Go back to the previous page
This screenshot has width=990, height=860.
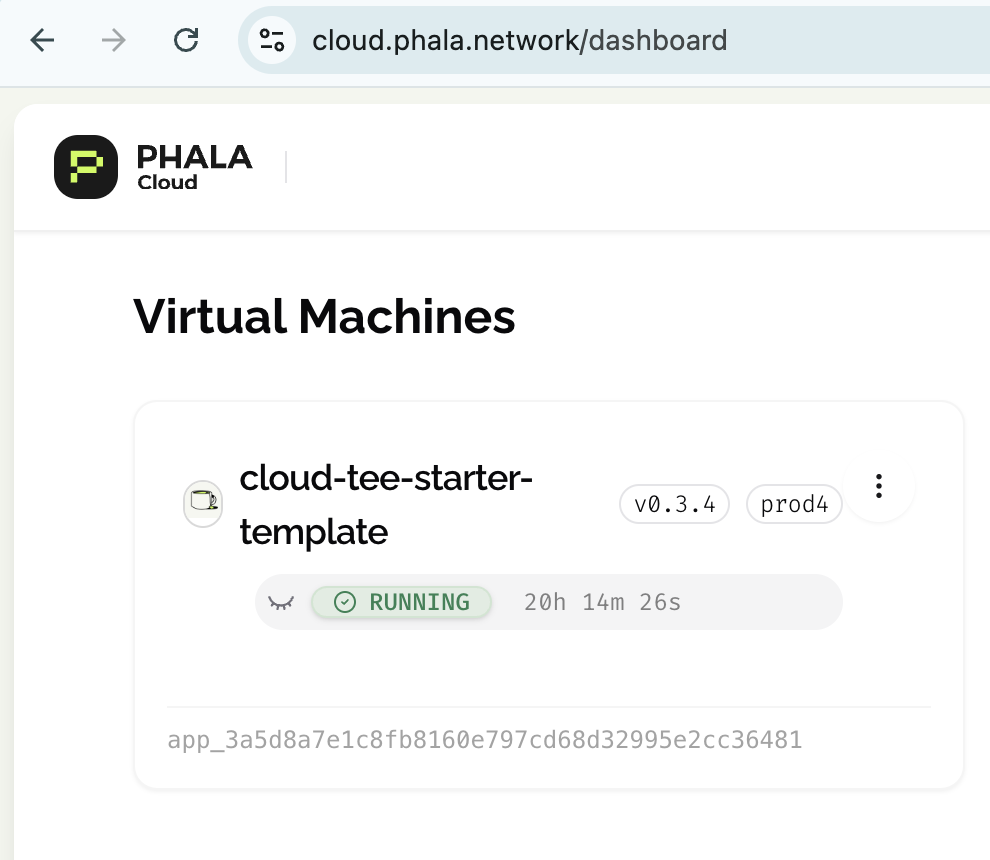tap(40, 40)
